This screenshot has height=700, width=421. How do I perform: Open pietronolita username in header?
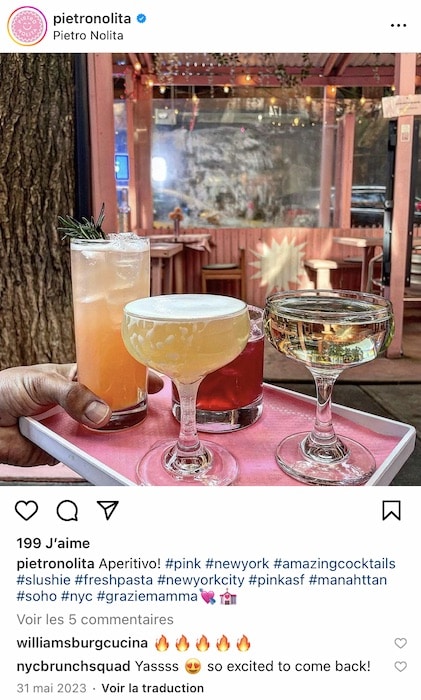(x=92, y=19)
